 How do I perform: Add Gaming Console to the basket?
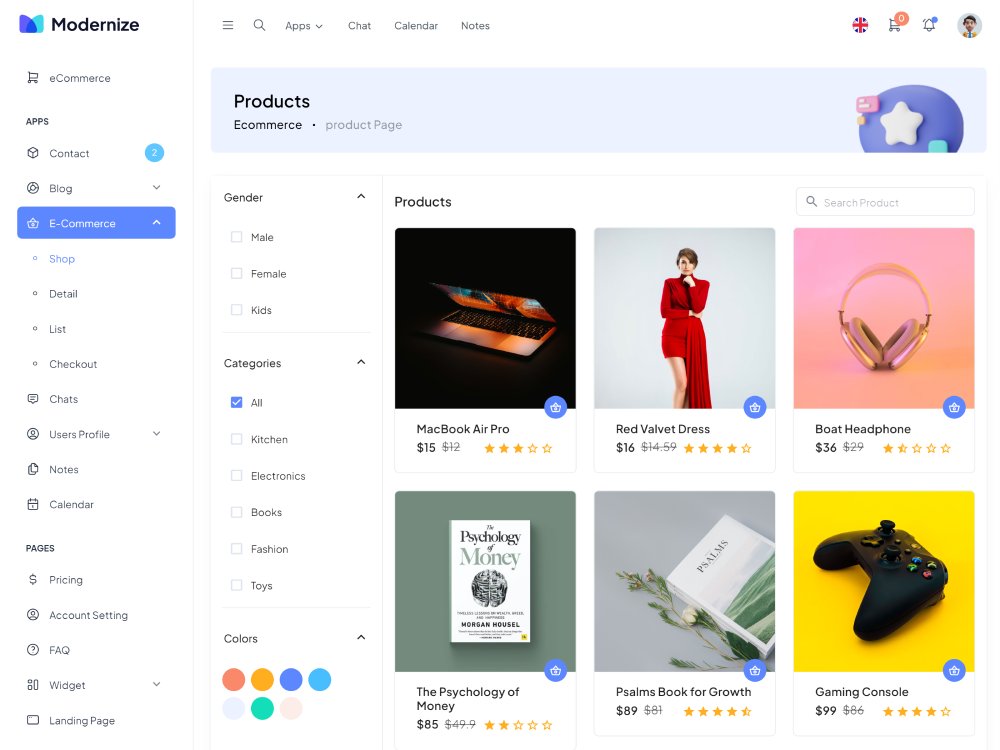click(x=954, y=670)
